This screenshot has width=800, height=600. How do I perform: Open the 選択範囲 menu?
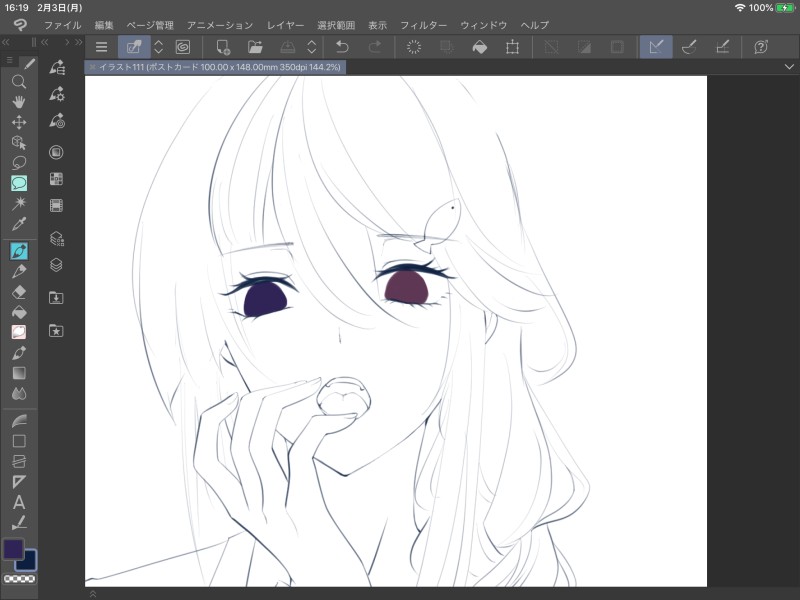(336, 25)
